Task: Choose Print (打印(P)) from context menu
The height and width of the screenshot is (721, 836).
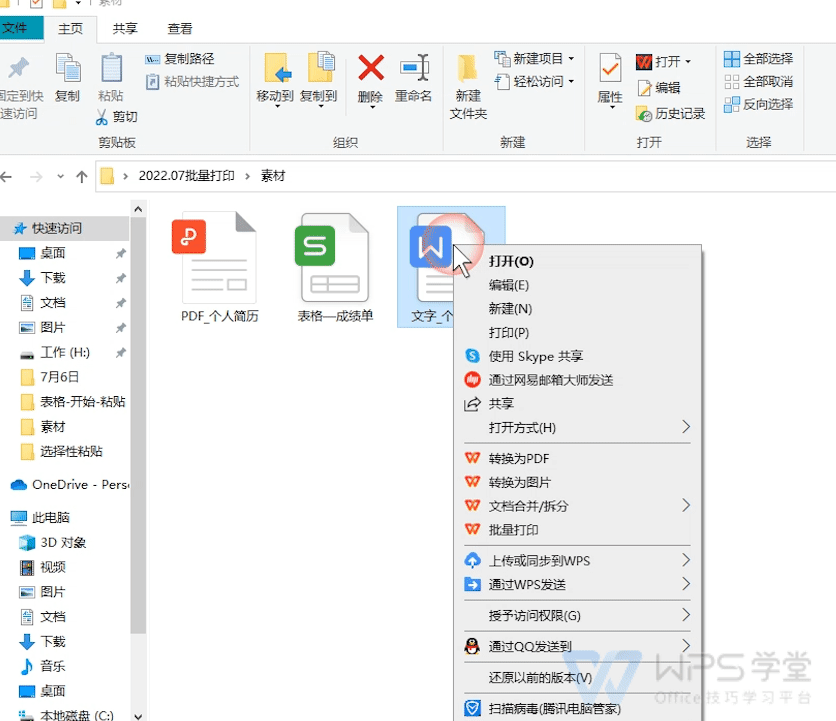Action: point(577,333)
